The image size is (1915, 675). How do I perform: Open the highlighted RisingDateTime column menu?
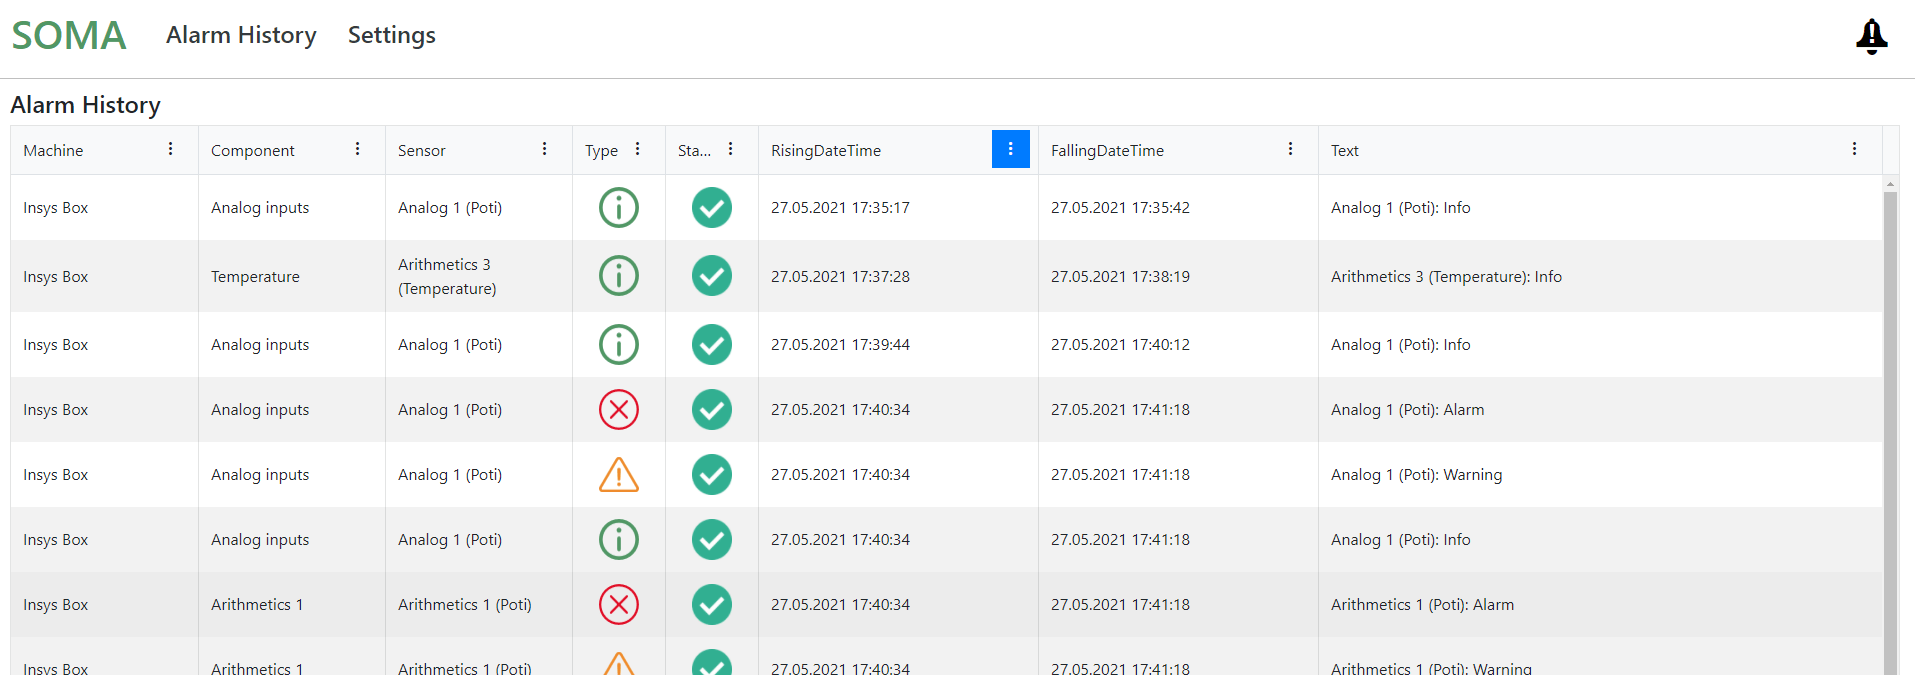pos(1010,149)
